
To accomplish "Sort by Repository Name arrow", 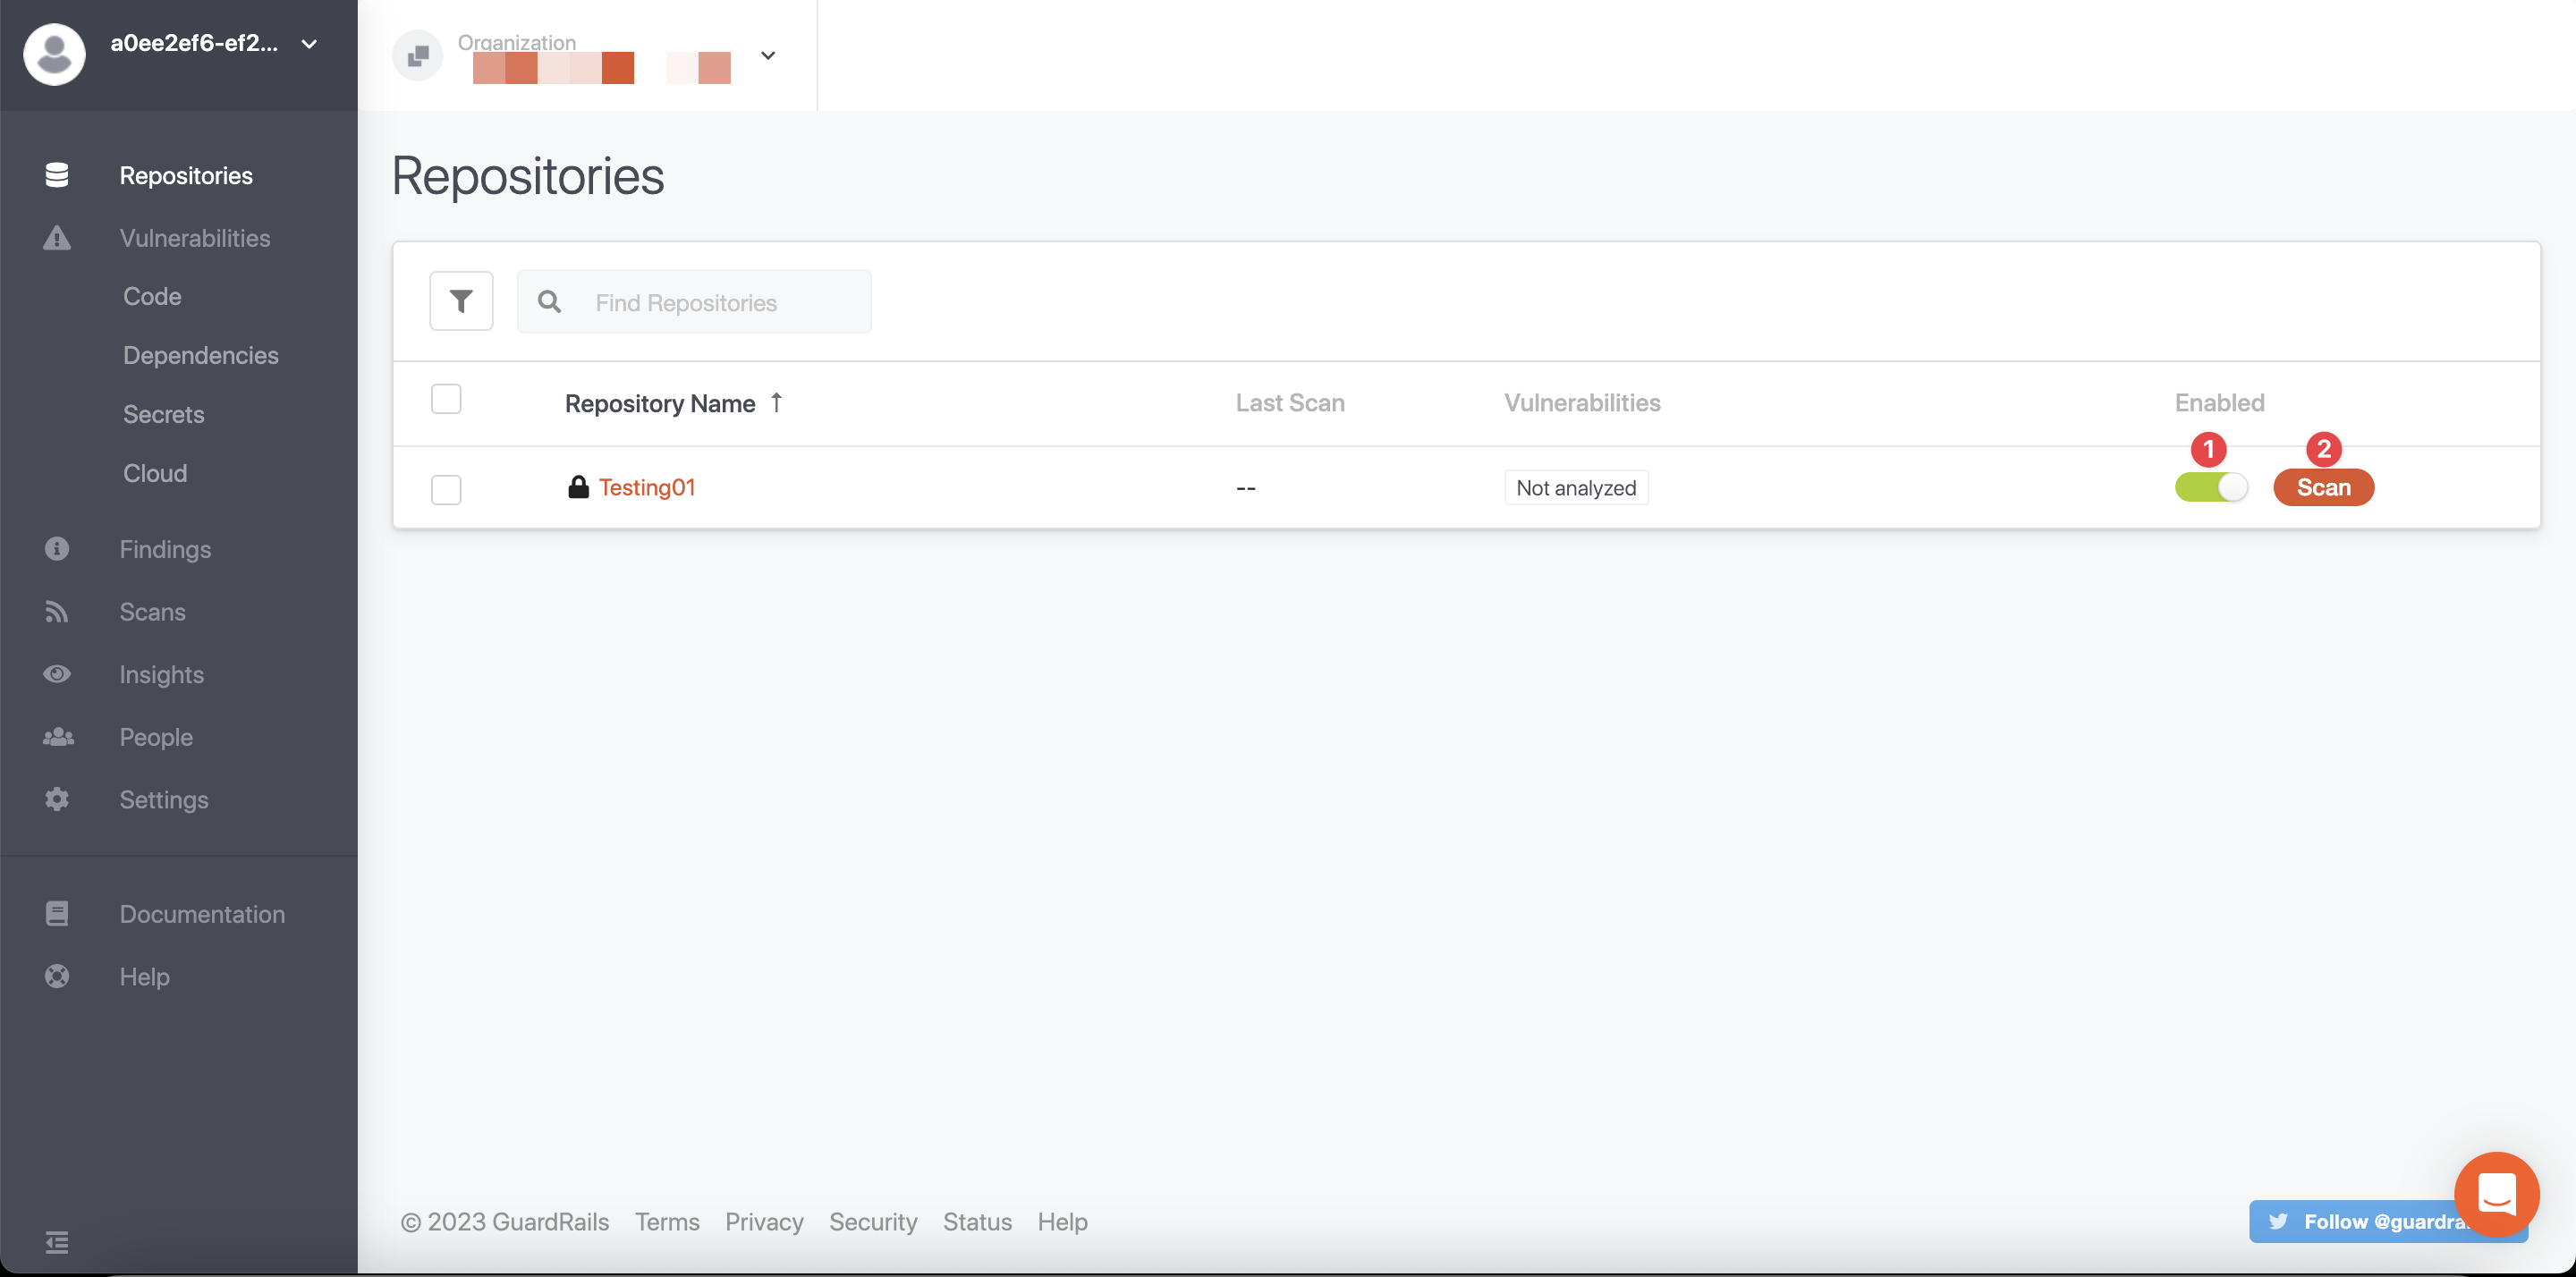I will [776, 402].
